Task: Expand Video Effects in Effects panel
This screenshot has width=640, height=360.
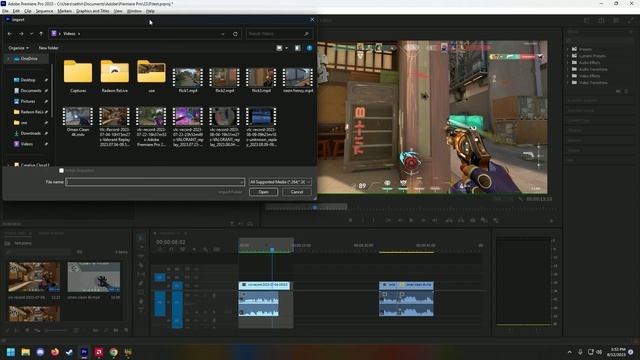Action: tap(568, 76)
